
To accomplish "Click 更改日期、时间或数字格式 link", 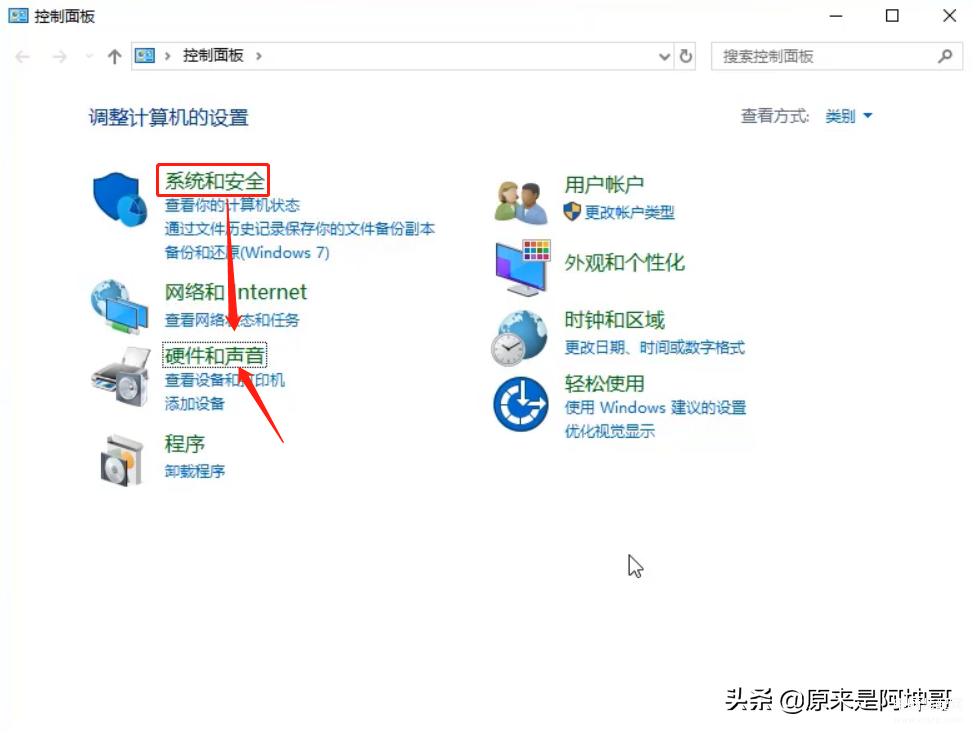I will 654,347.
